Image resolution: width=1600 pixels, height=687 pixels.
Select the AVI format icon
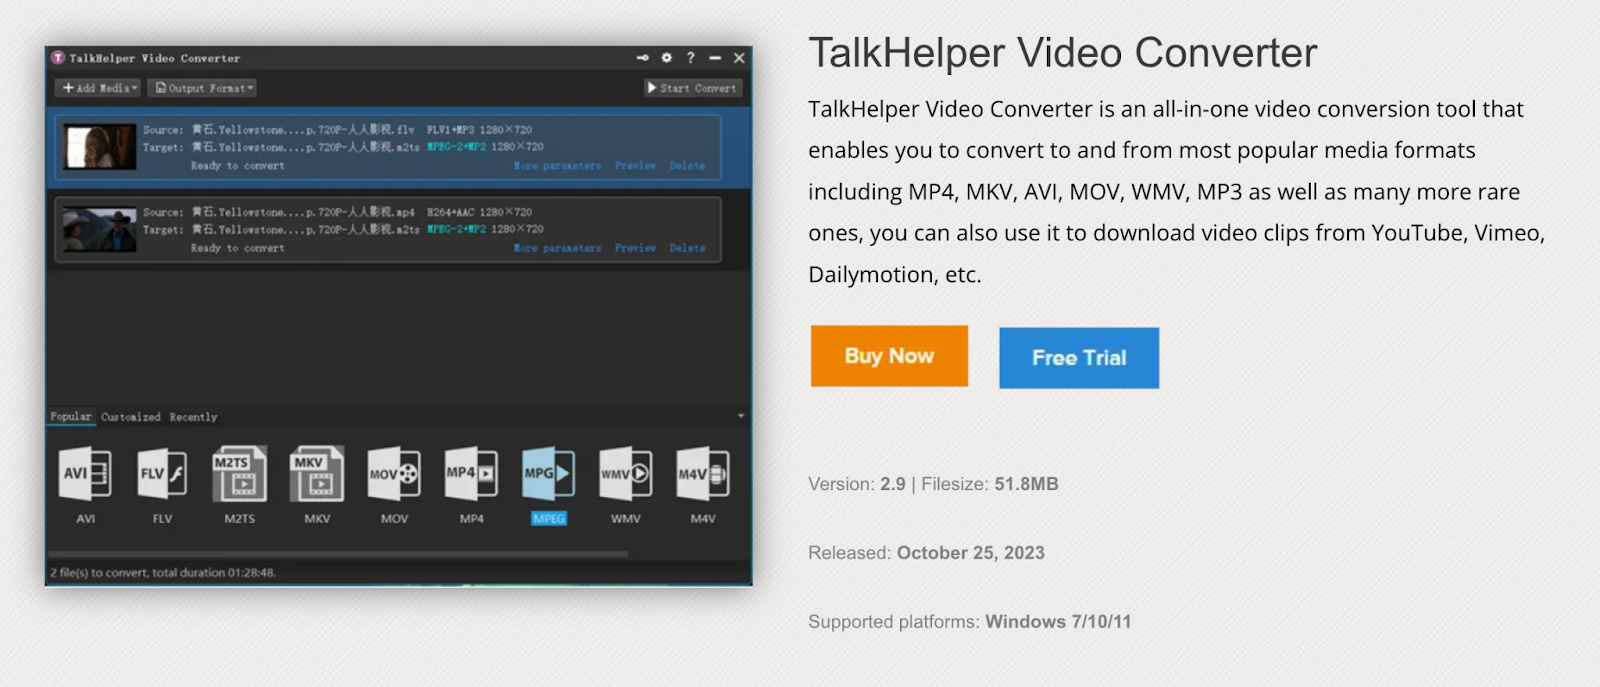[86, 474]
